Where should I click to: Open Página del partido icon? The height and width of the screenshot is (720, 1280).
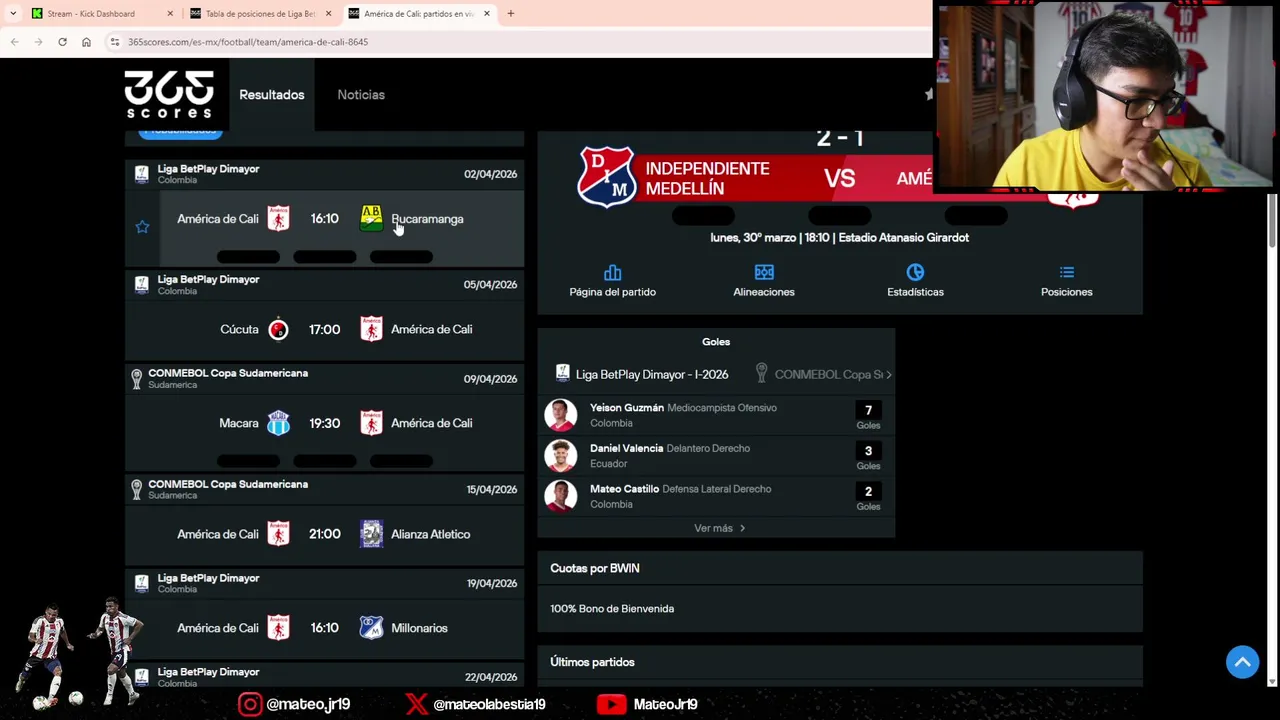[x=612, y=273]
